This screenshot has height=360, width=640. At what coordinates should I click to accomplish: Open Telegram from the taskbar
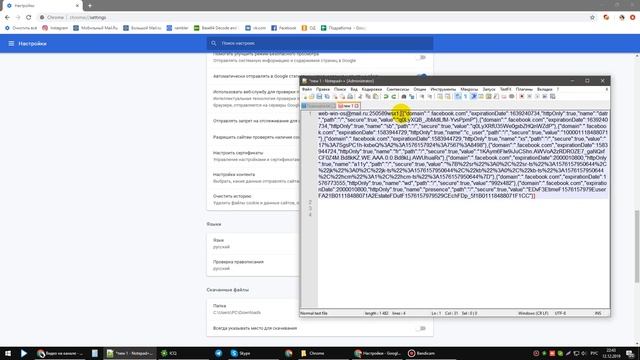(x=218, y=353)
